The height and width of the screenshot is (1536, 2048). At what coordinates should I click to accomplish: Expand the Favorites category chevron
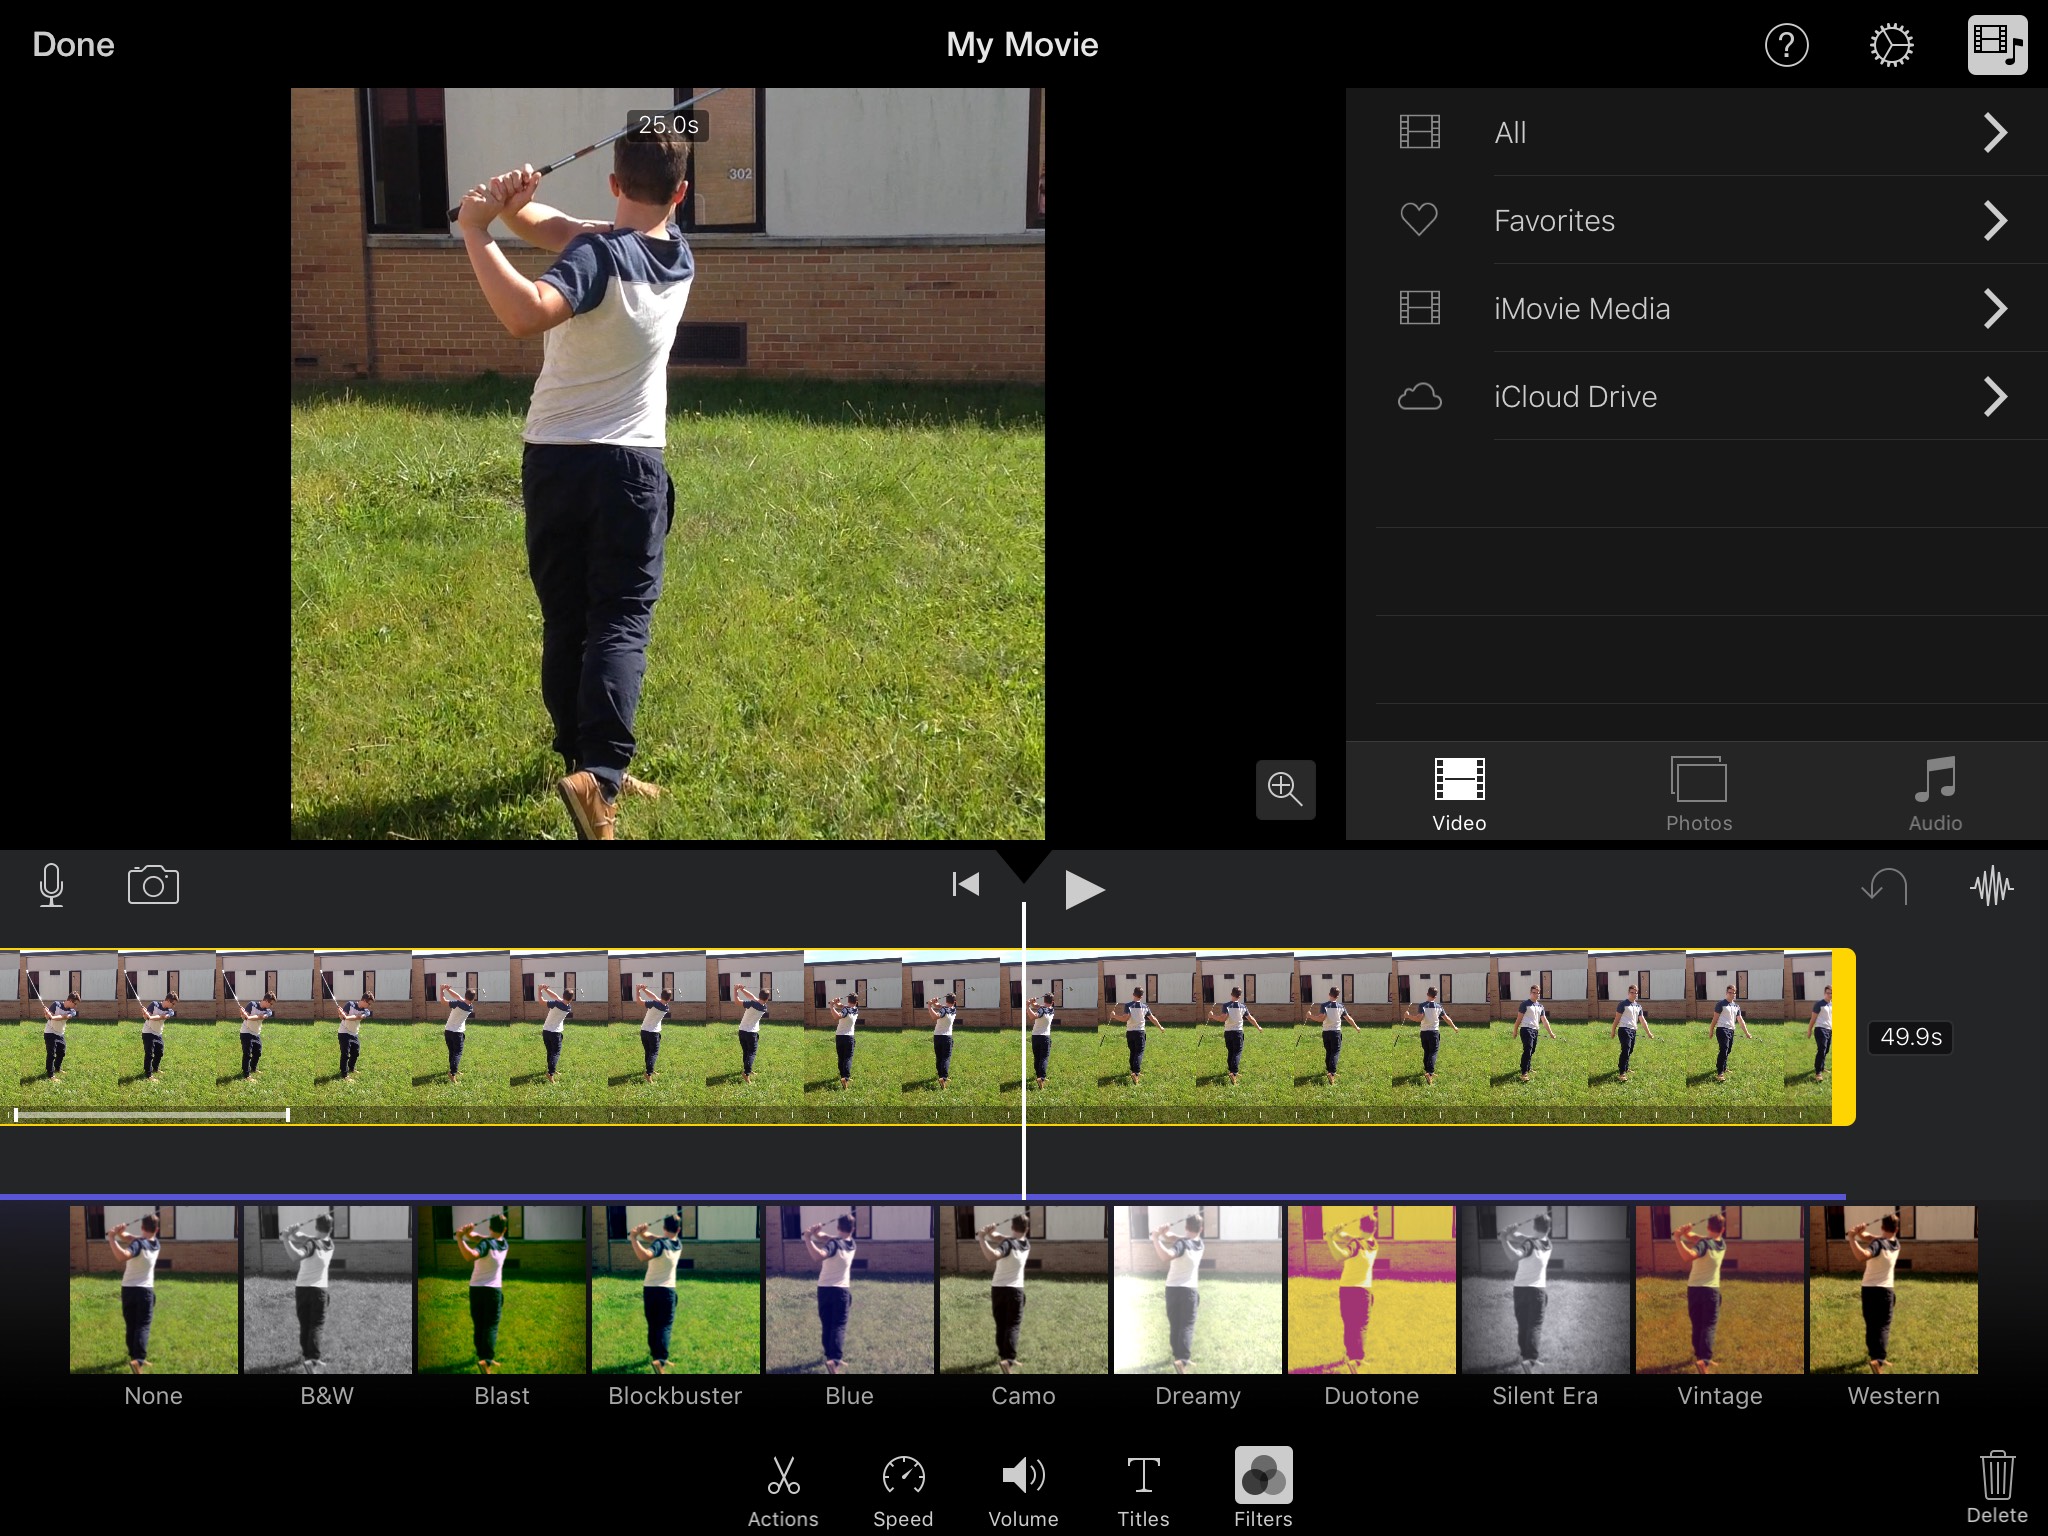click(x=1995, y=220)
